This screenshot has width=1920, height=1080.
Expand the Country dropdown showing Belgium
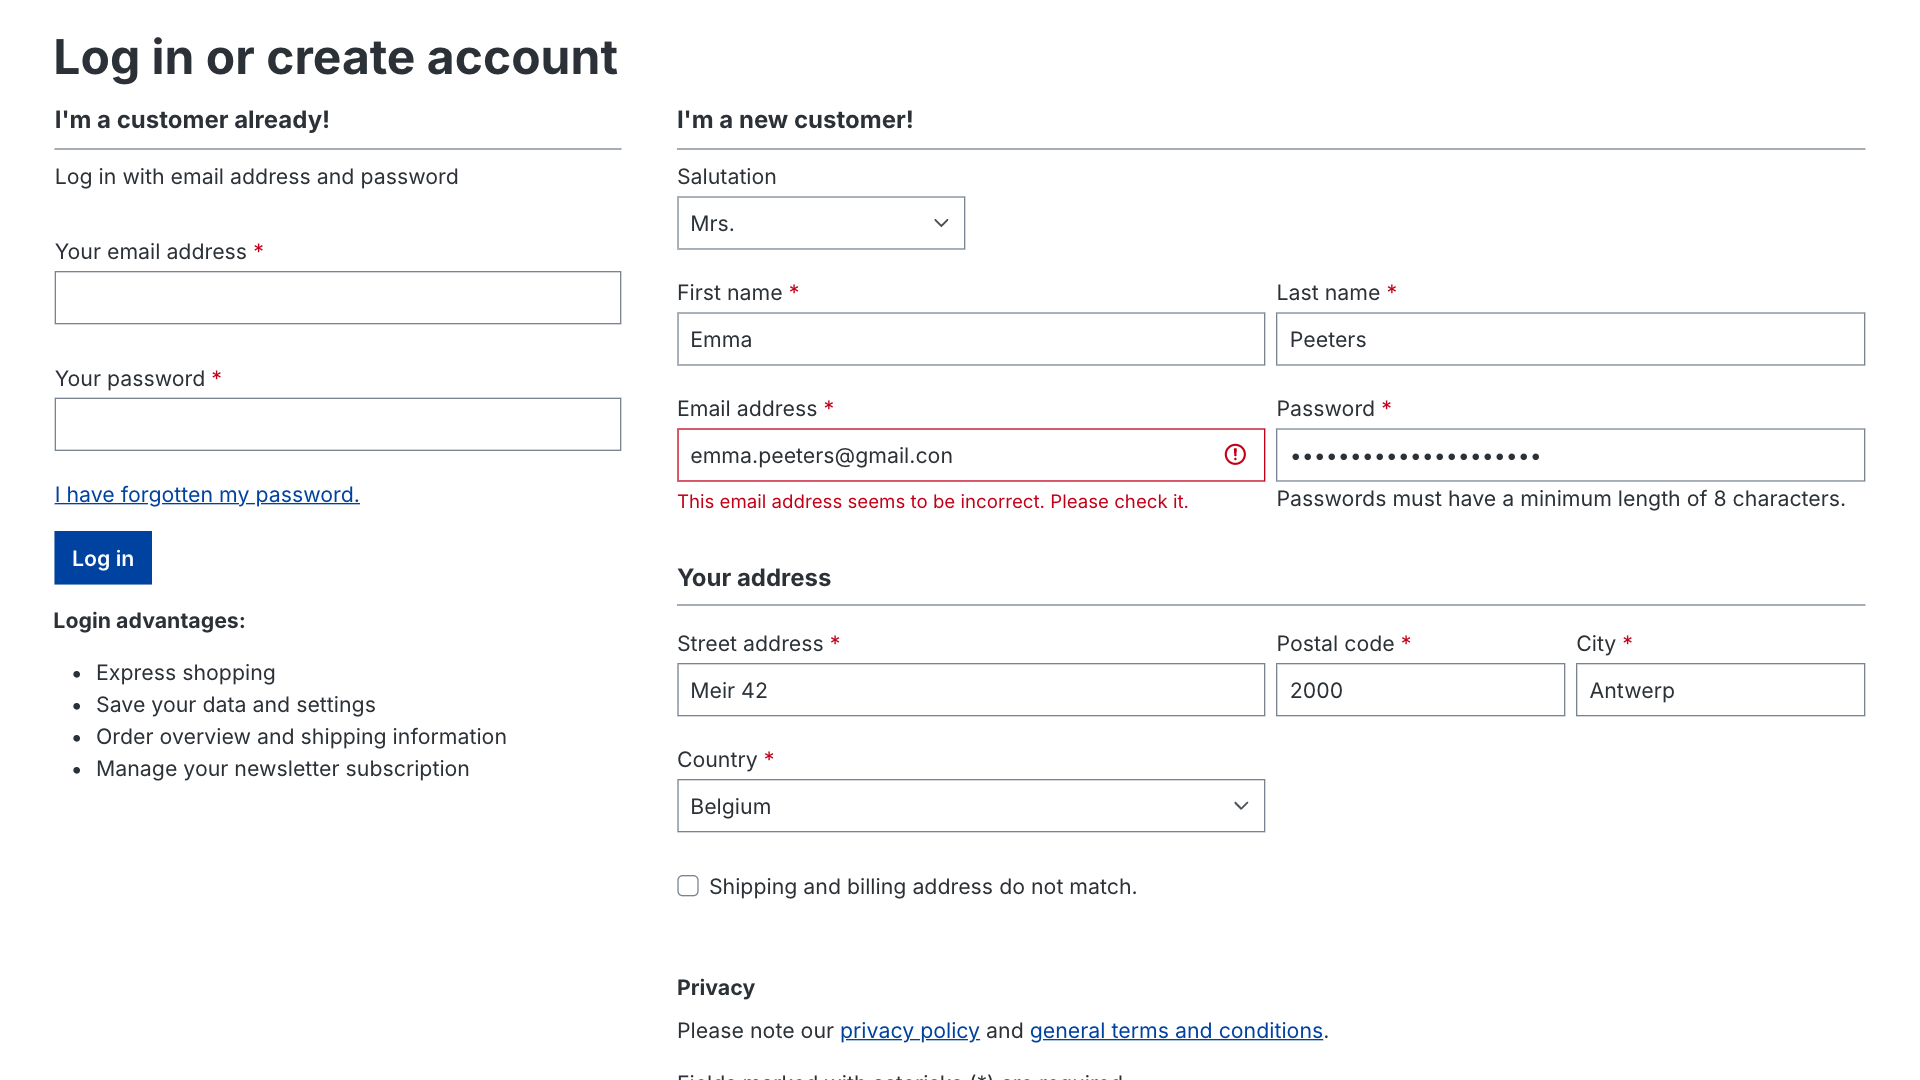click(x=971, y=806)
